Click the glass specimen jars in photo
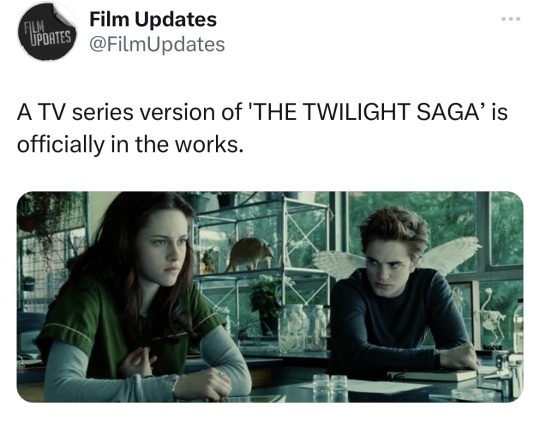Viewport: 540px width, 434px height. point(303,327)
